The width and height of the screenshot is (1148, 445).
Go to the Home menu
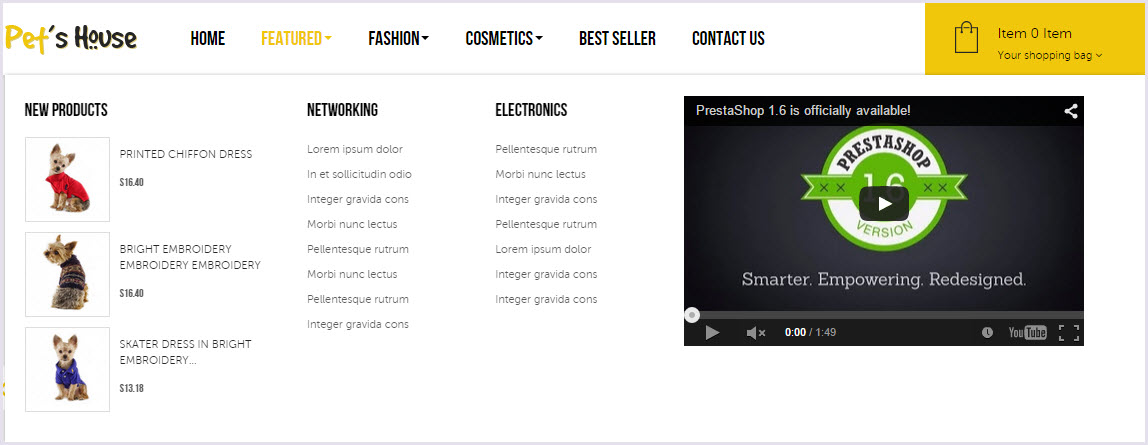tap(208, 38)
